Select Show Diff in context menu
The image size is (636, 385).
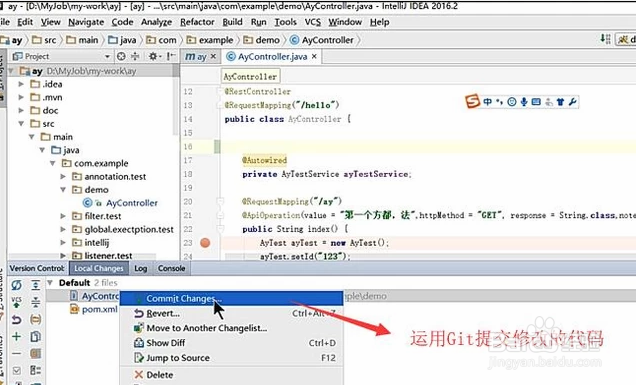231,343
